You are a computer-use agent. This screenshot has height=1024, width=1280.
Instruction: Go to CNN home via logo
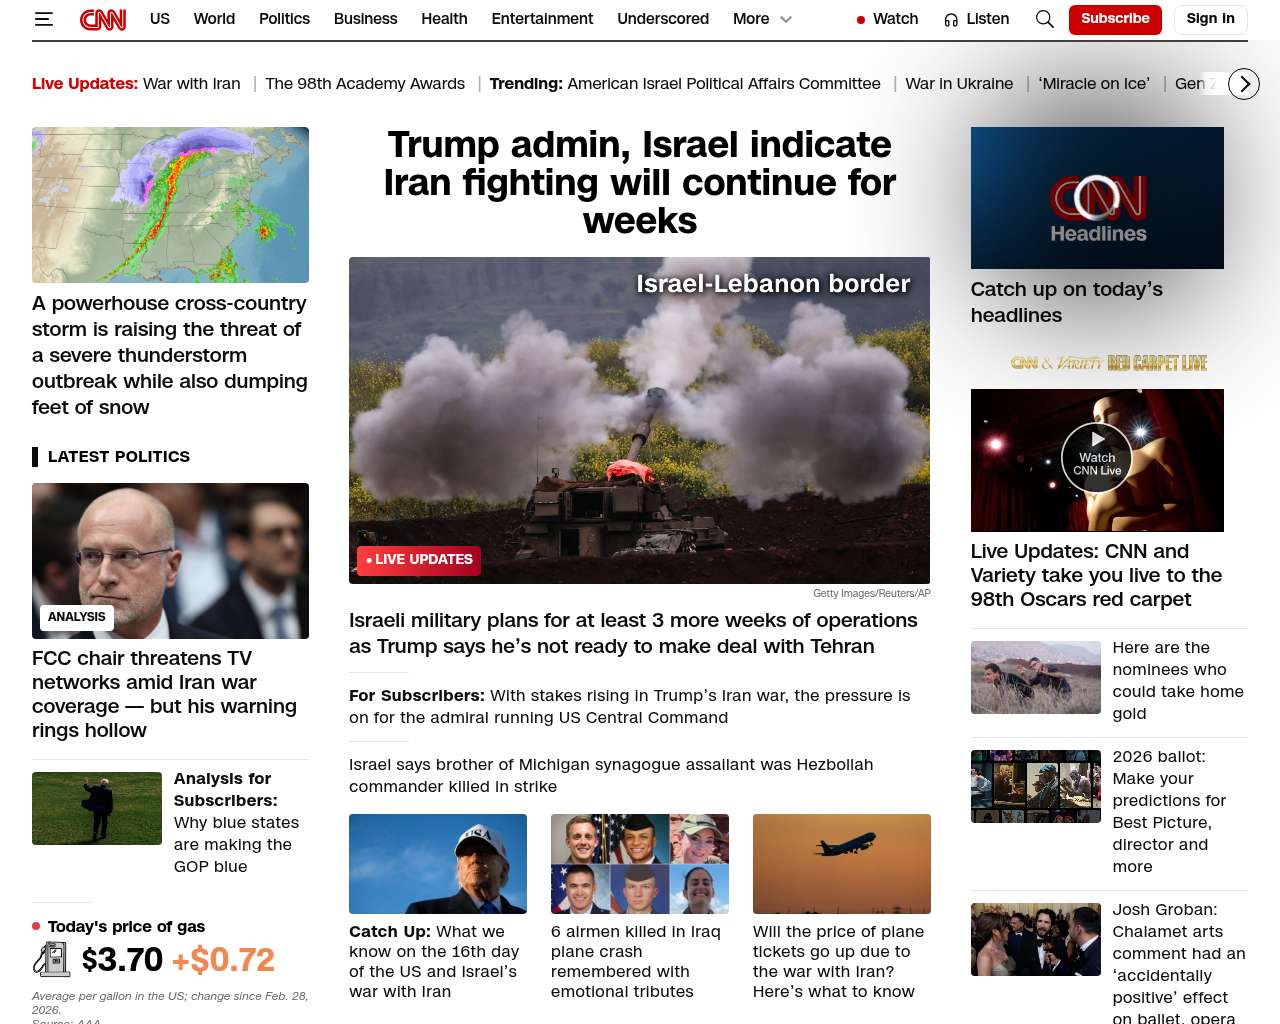[103, 19]
